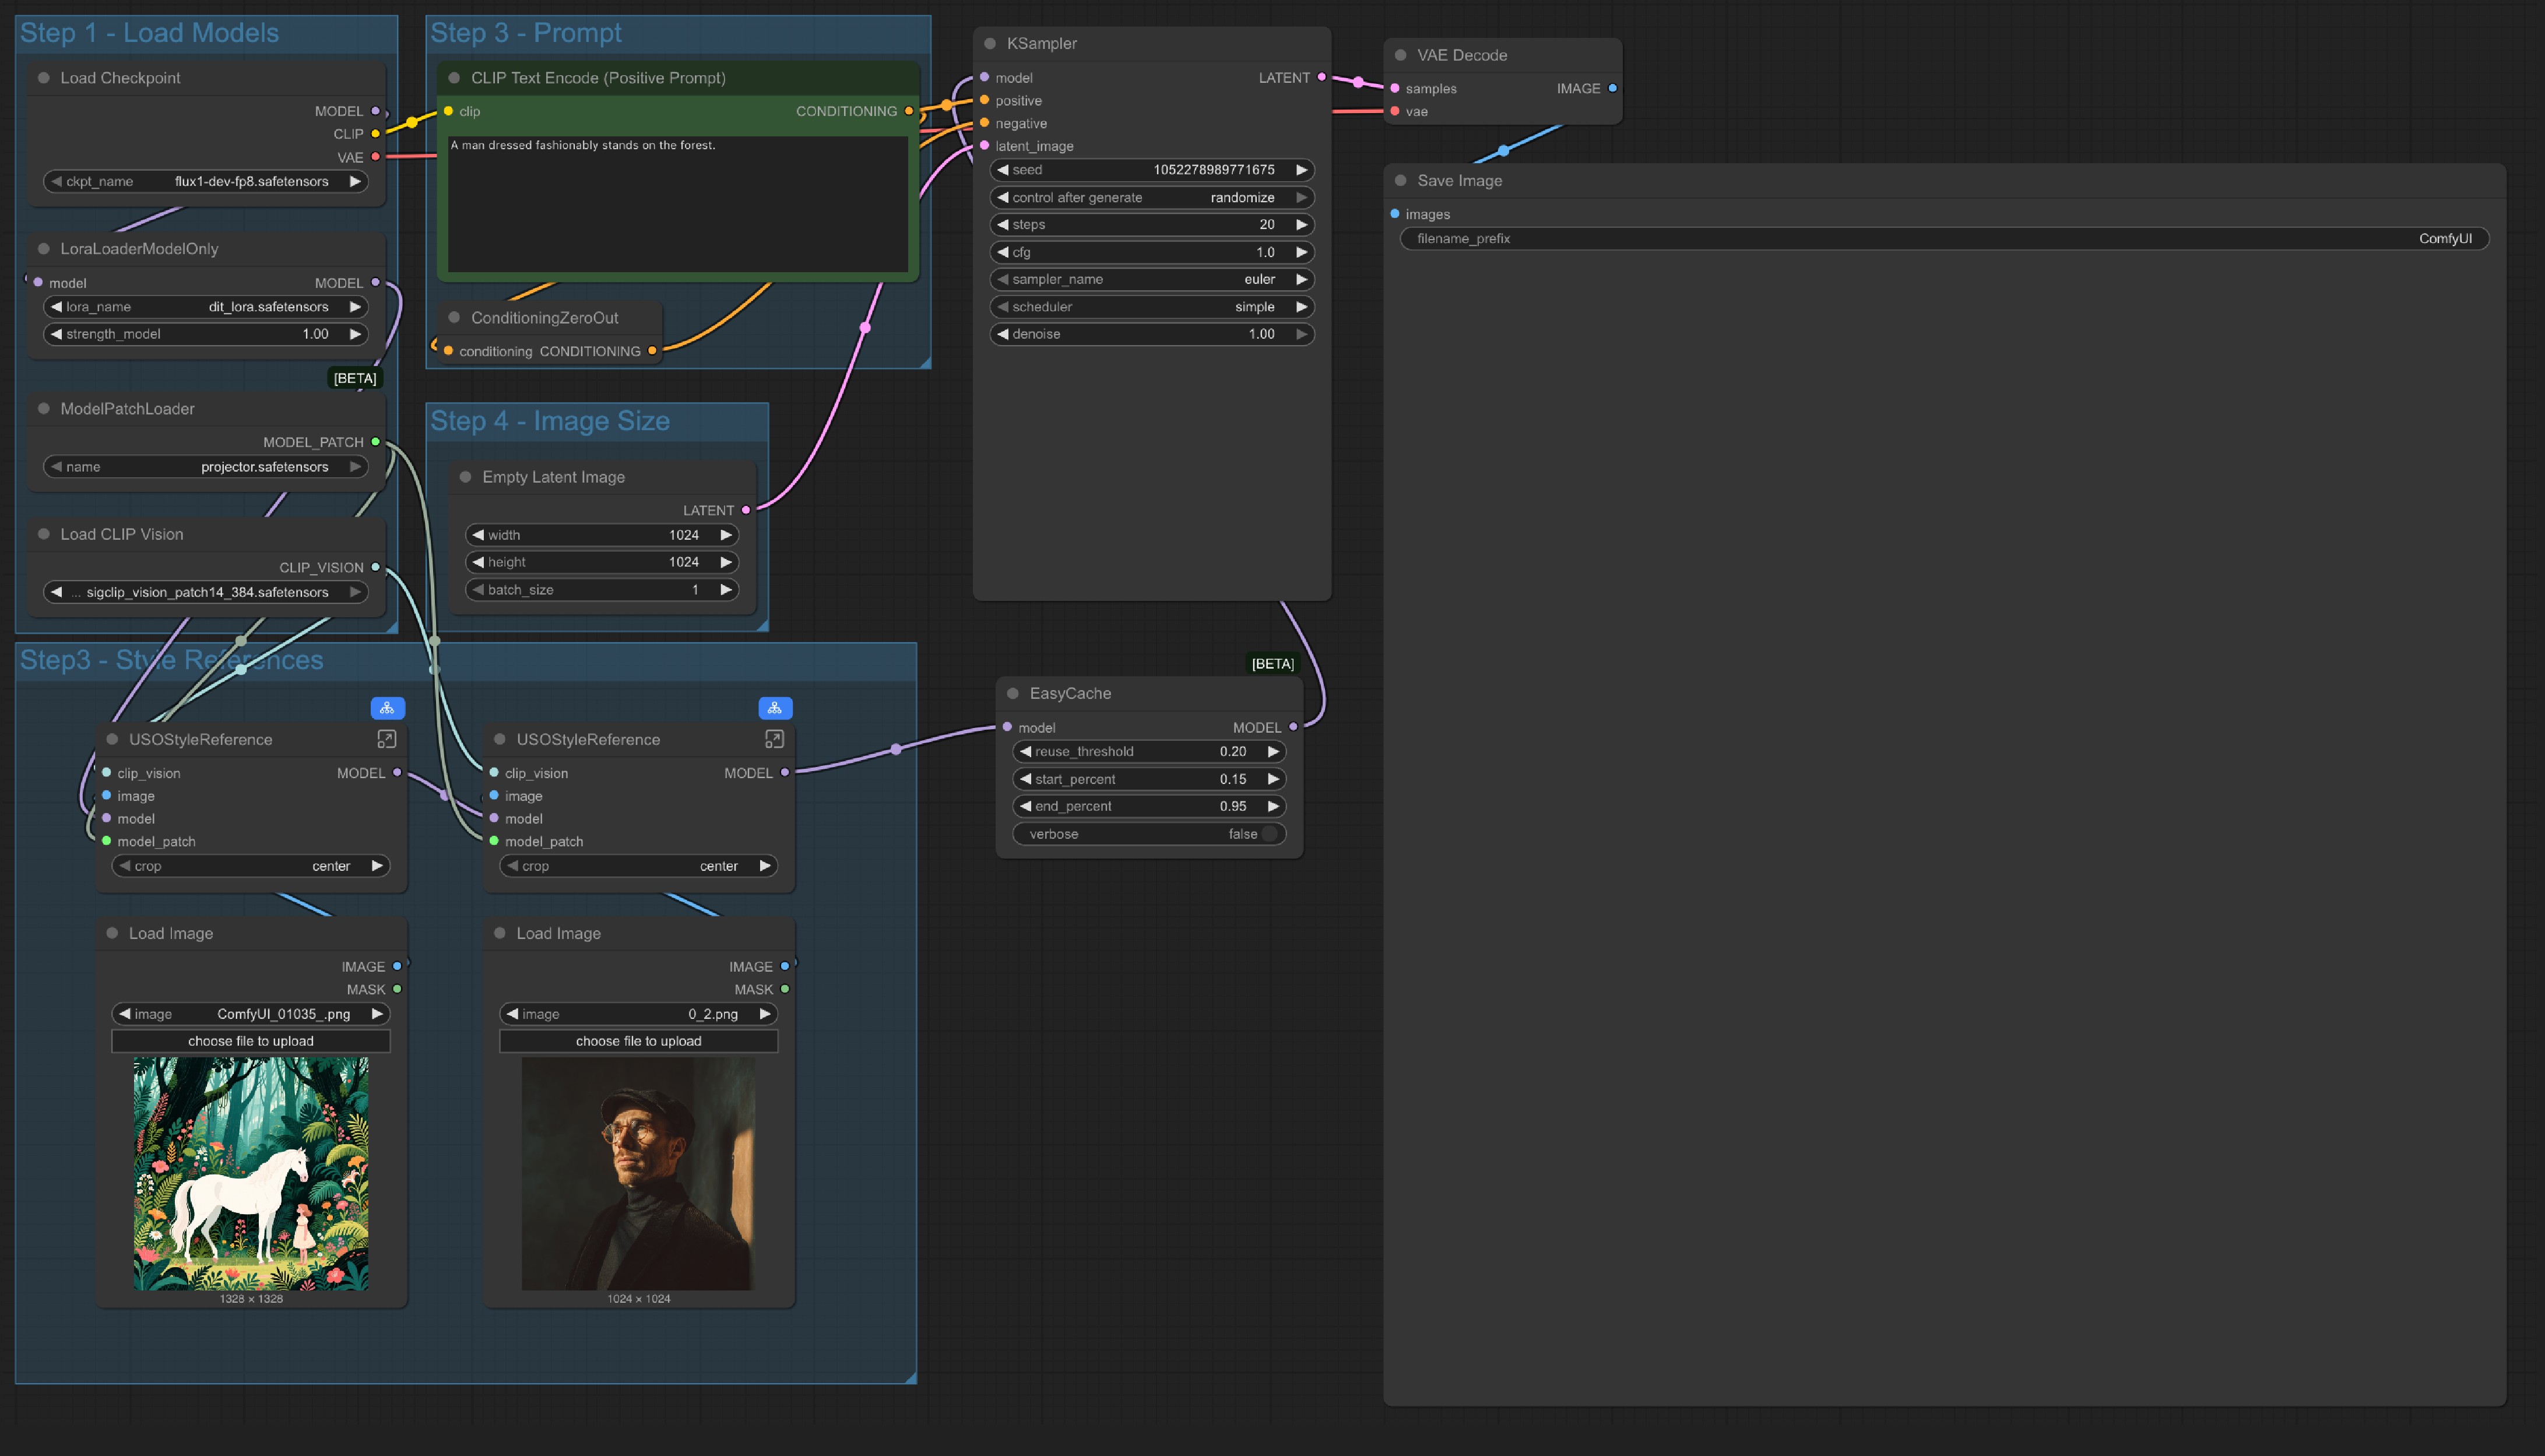
Task: Open the scheduler simple dropdown
Action: tap(1150, 307)
